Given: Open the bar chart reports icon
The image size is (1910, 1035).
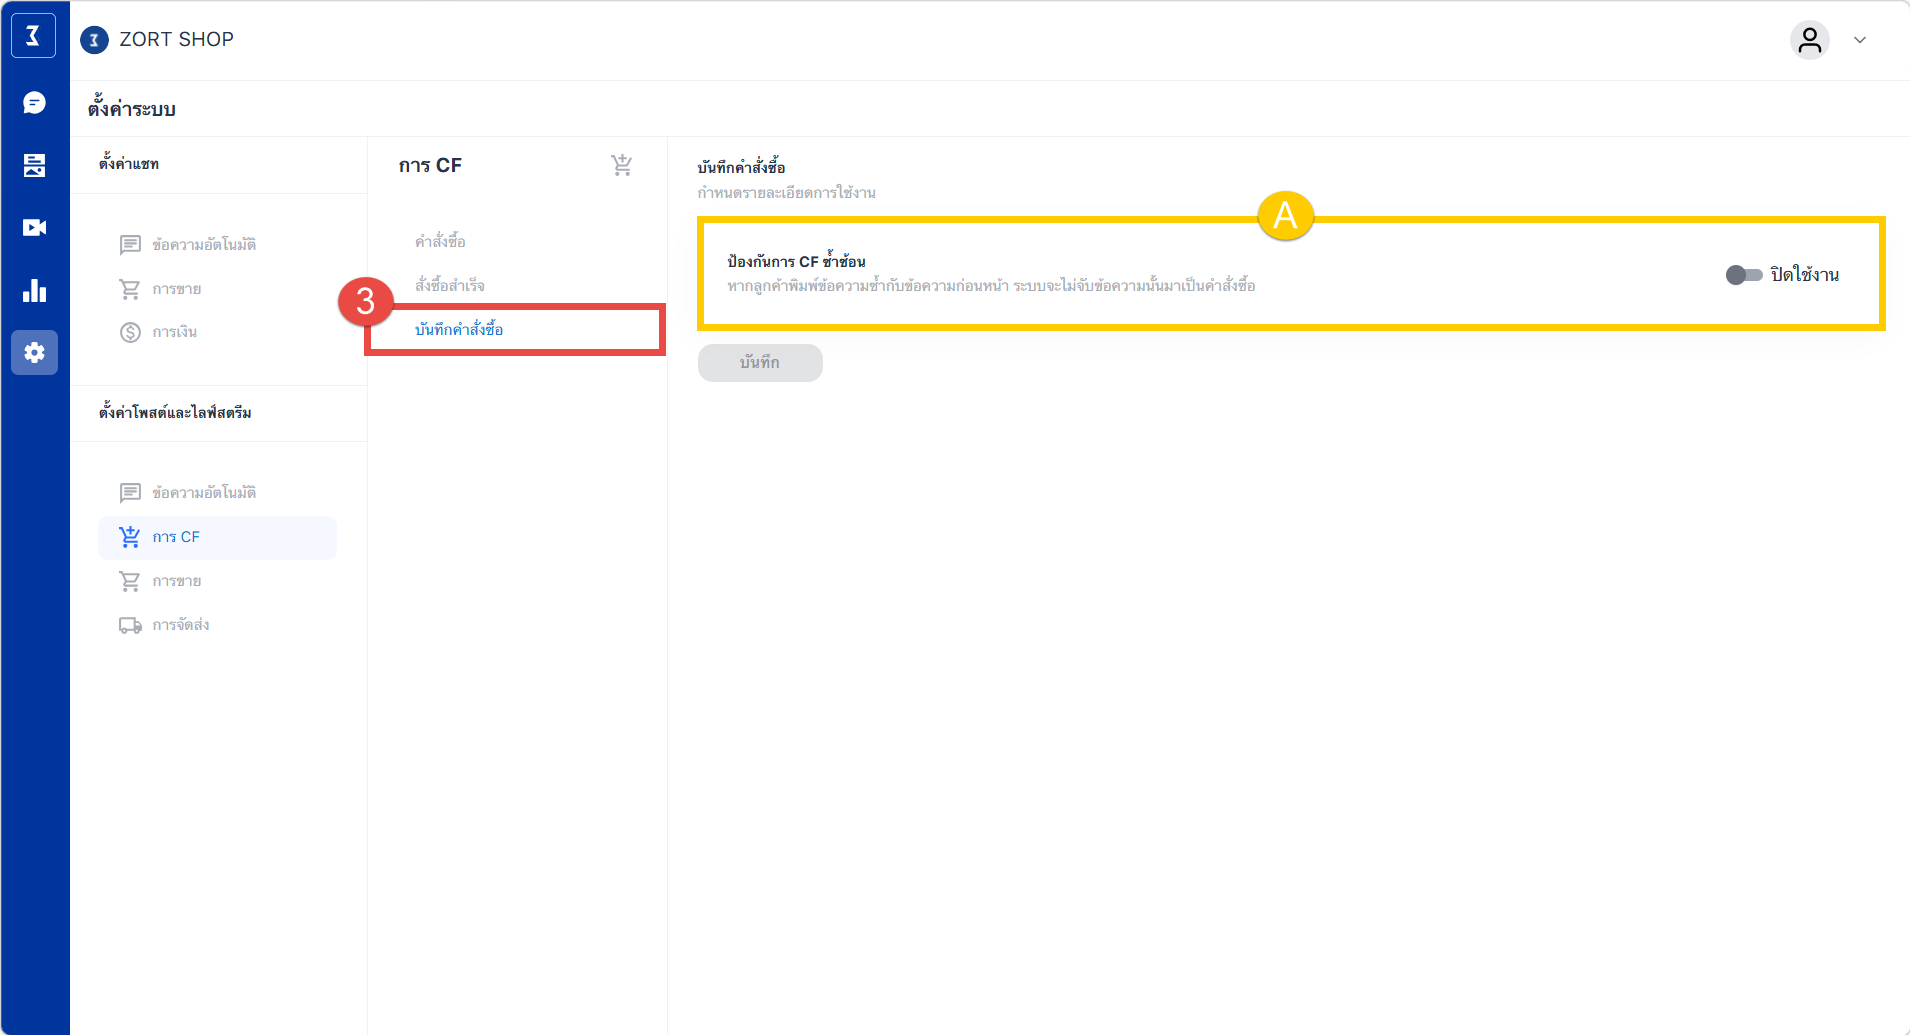Looking at the screenshot, I should [x=34, y=291].
